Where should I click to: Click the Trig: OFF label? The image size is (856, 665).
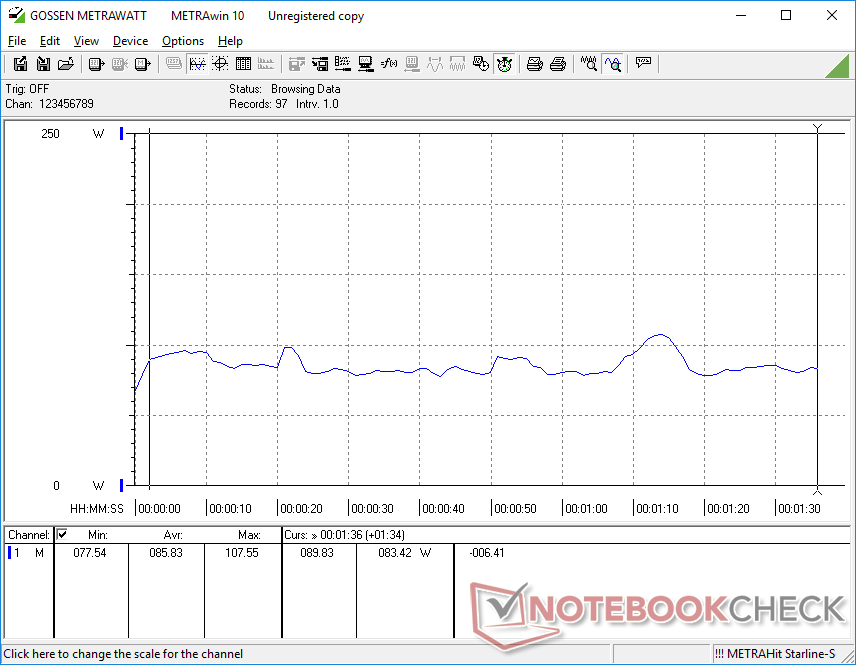tap(27, 89)
